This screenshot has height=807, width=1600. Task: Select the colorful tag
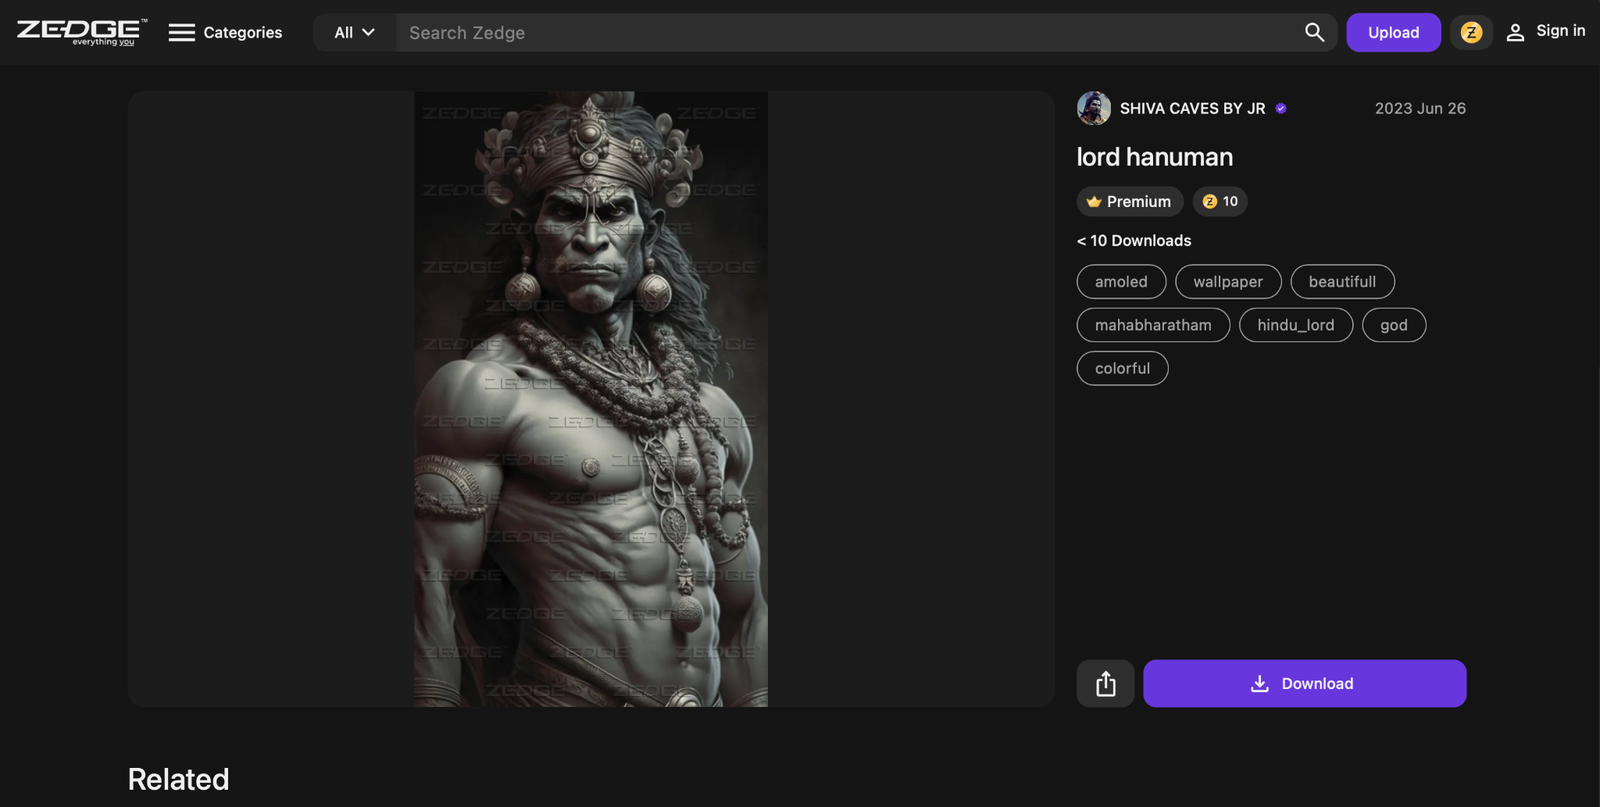click(1122, 368)
